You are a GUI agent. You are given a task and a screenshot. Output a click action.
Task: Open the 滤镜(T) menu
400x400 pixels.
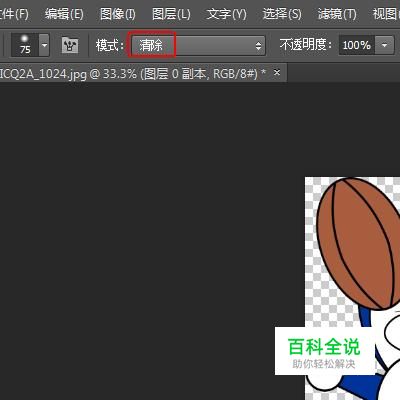point(337,14)
